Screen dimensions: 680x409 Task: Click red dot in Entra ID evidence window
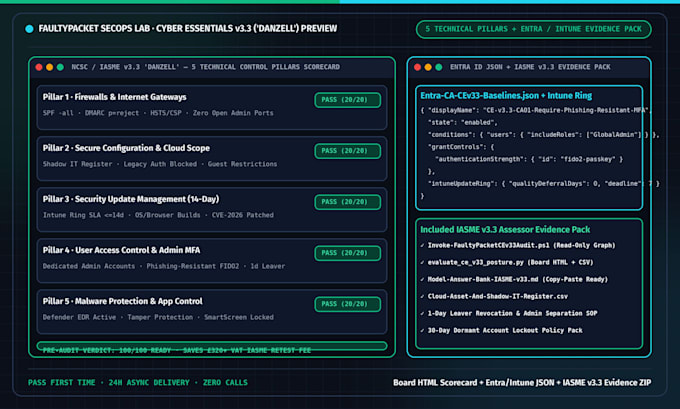[x=418, y=67]
